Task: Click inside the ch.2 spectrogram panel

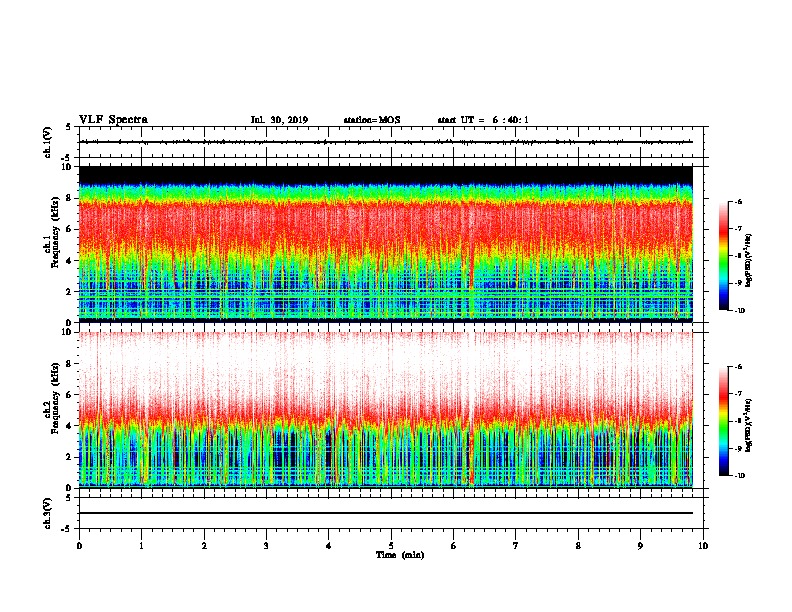Action: click(x=386, y=410)
